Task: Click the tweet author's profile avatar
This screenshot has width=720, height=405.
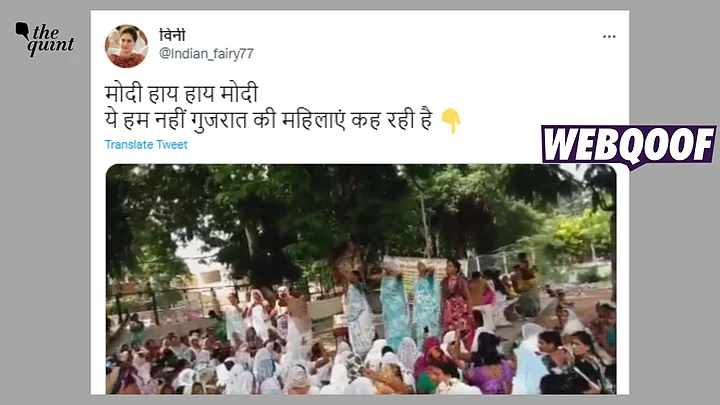Action: 126,46
